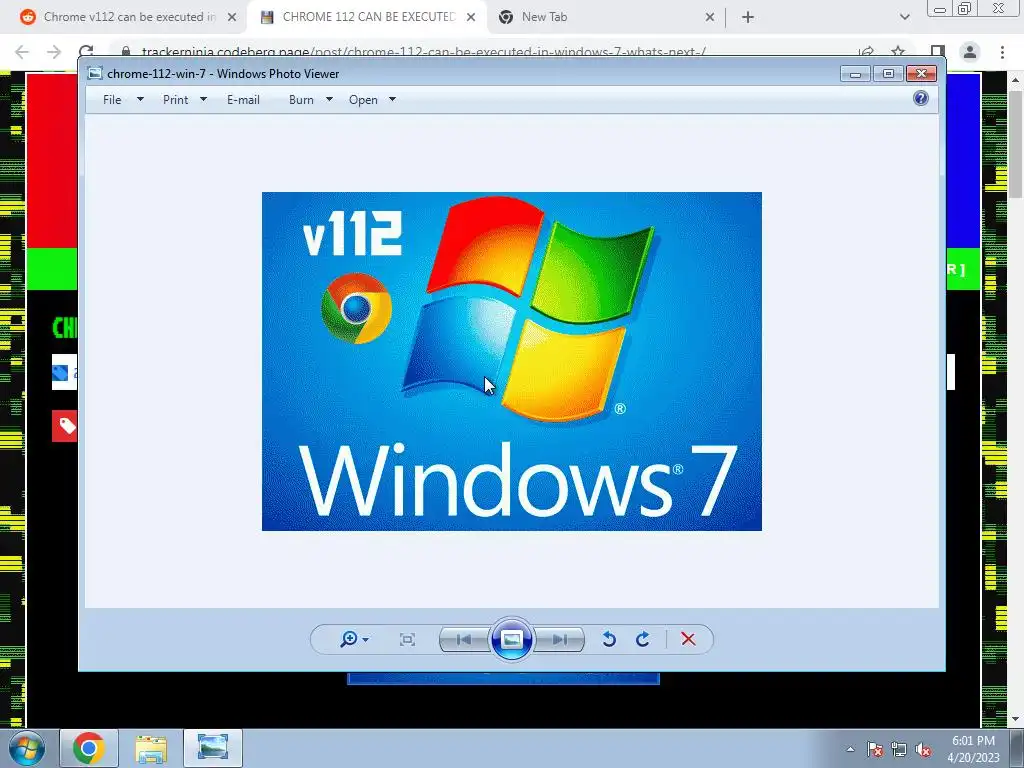Expand the File menu dropdown arrow

click(x=140, y=99)
